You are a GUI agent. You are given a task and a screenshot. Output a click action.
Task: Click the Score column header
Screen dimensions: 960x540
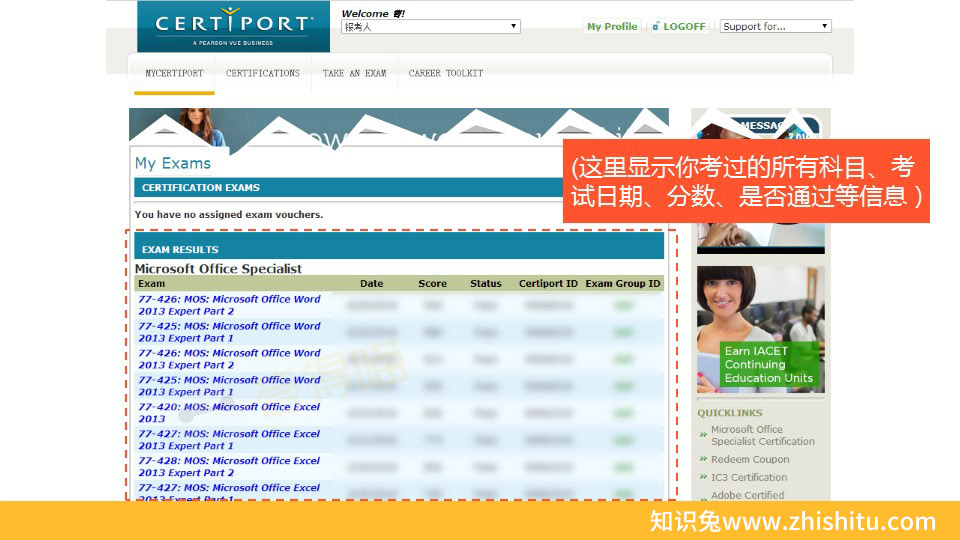[432, 283]
